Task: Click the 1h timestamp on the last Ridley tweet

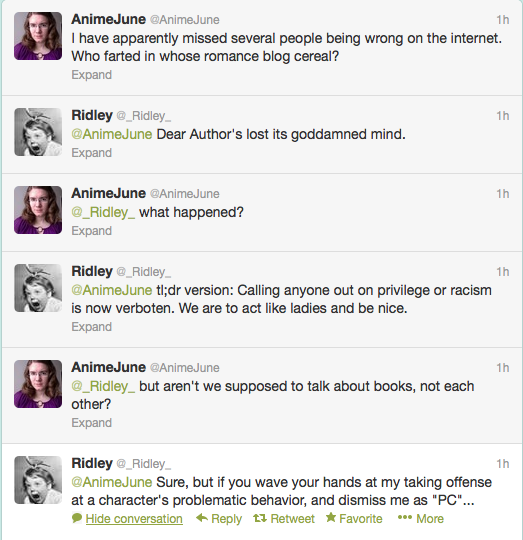Action: 503,464
